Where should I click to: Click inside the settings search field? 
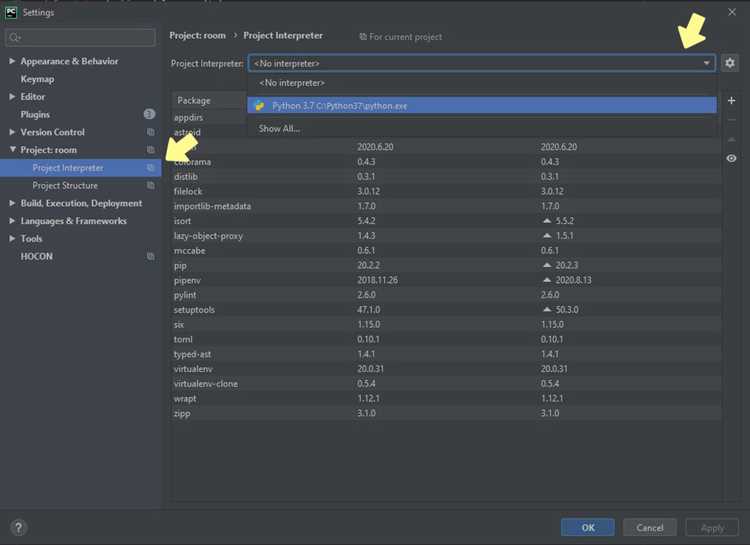coord(80,37)
